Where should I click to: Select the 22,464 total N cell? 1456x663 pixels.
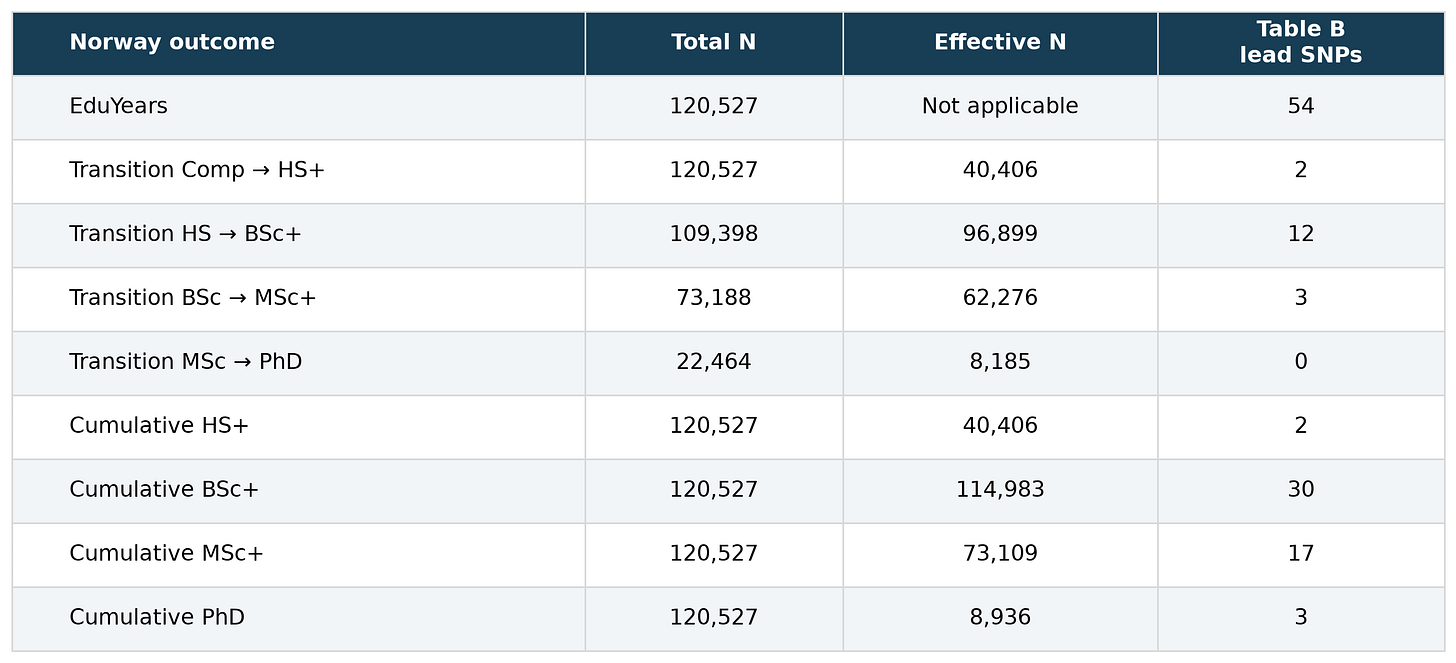[x=713, y=362]
